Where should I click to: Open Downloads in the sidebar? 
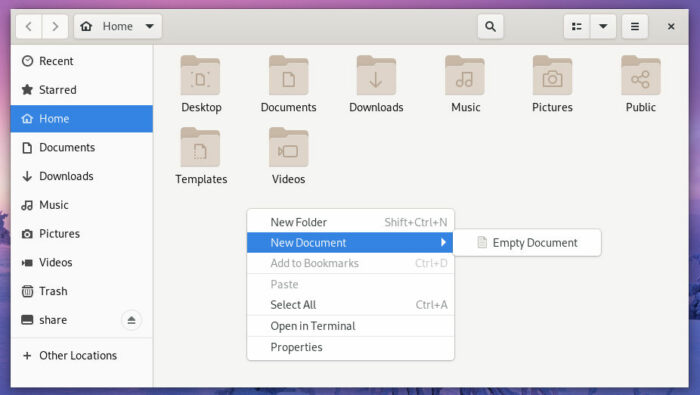pos(82,176)
